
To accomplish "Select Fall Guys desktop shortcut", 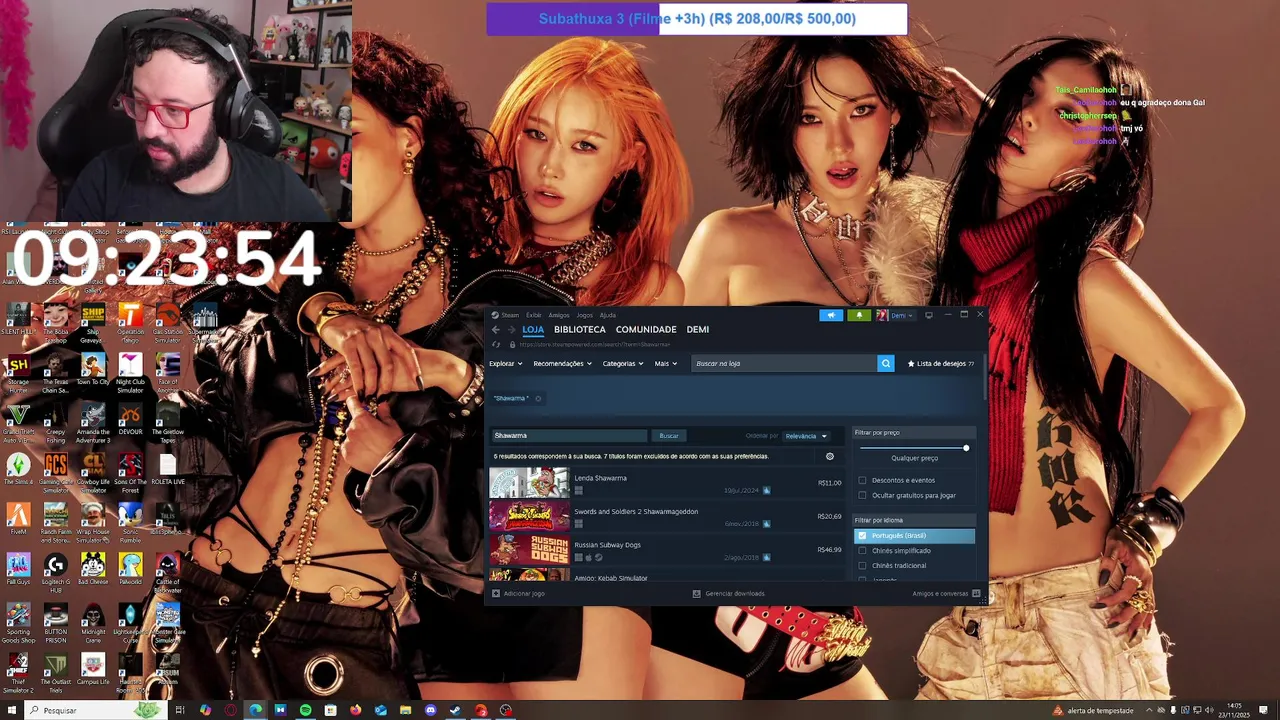I will click(18, 569).
